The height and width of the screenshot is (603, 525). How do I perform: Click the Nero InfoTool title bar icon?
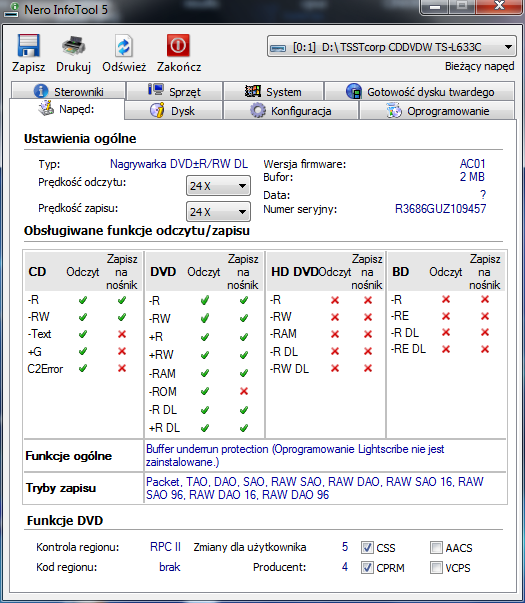(12, 10)
